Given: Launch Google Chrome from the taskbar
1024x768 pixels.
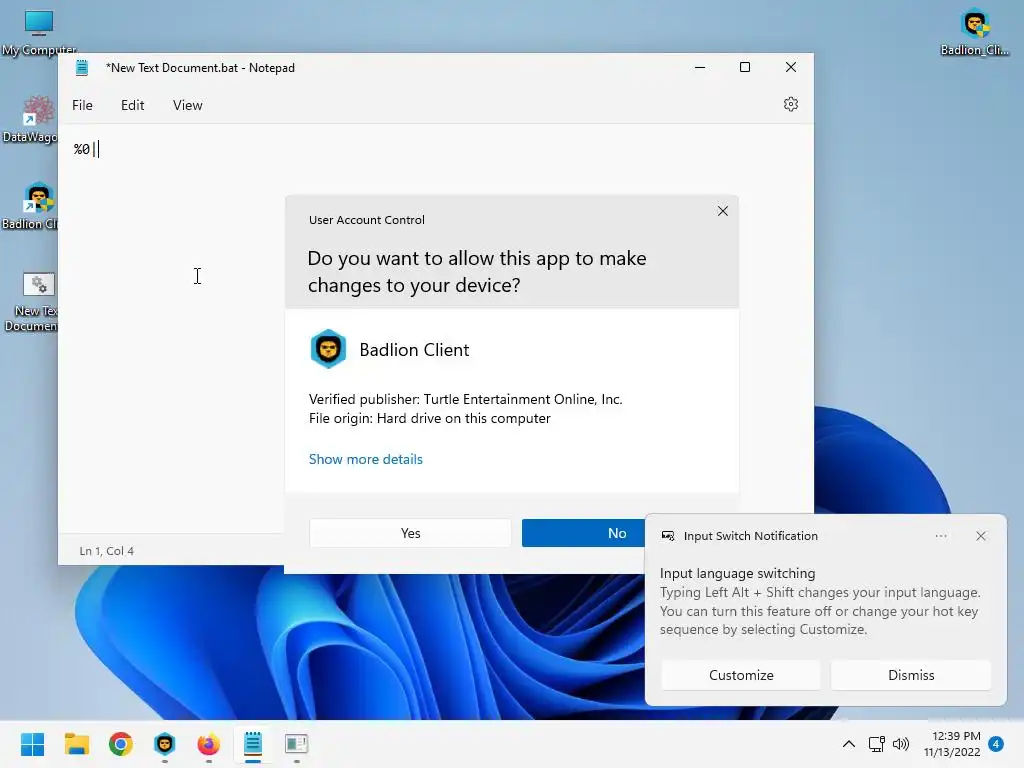Looking at the screenshot, I should pyautogui.click(x=121, y=744).
